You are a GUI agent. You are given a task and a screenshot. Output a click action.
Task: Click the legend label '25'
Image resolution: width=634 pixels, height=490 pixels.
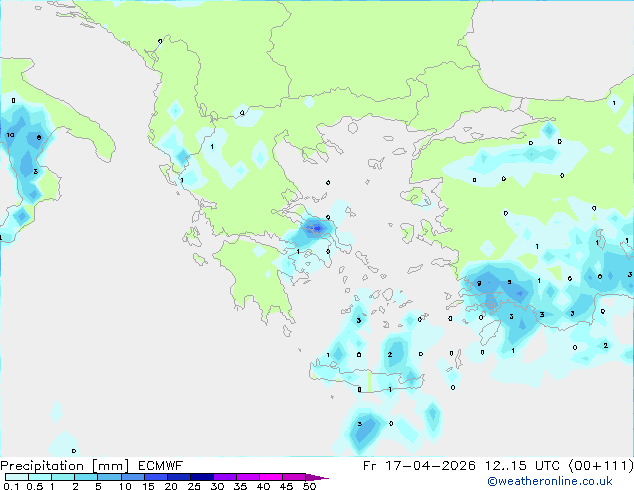coord(194,486)
